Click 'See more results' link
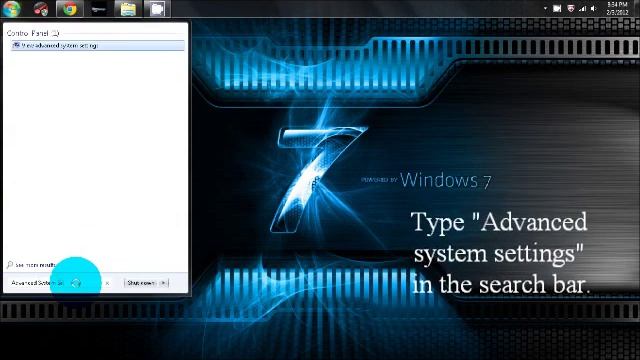 tap(35, 265)
